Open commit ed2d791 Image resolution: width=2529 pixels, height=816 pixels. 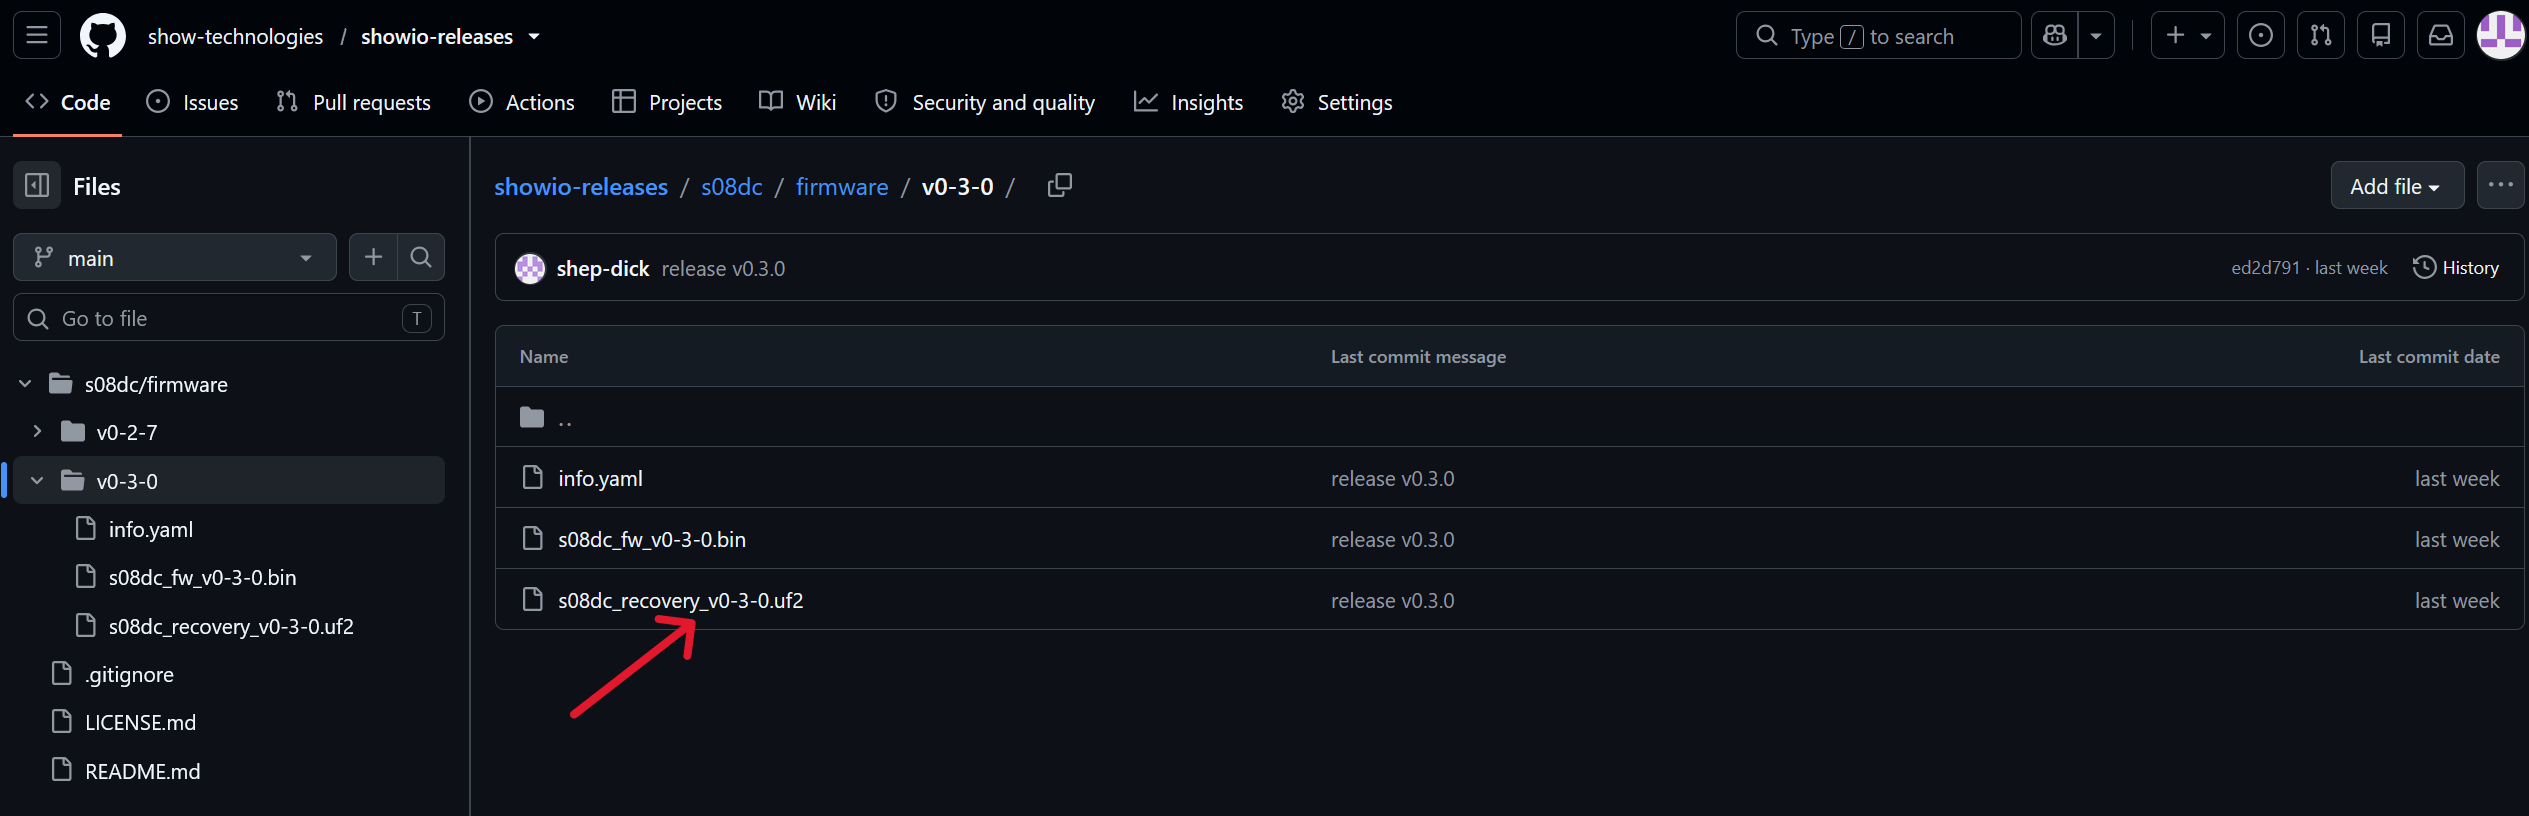click(x=2265, y=267)
